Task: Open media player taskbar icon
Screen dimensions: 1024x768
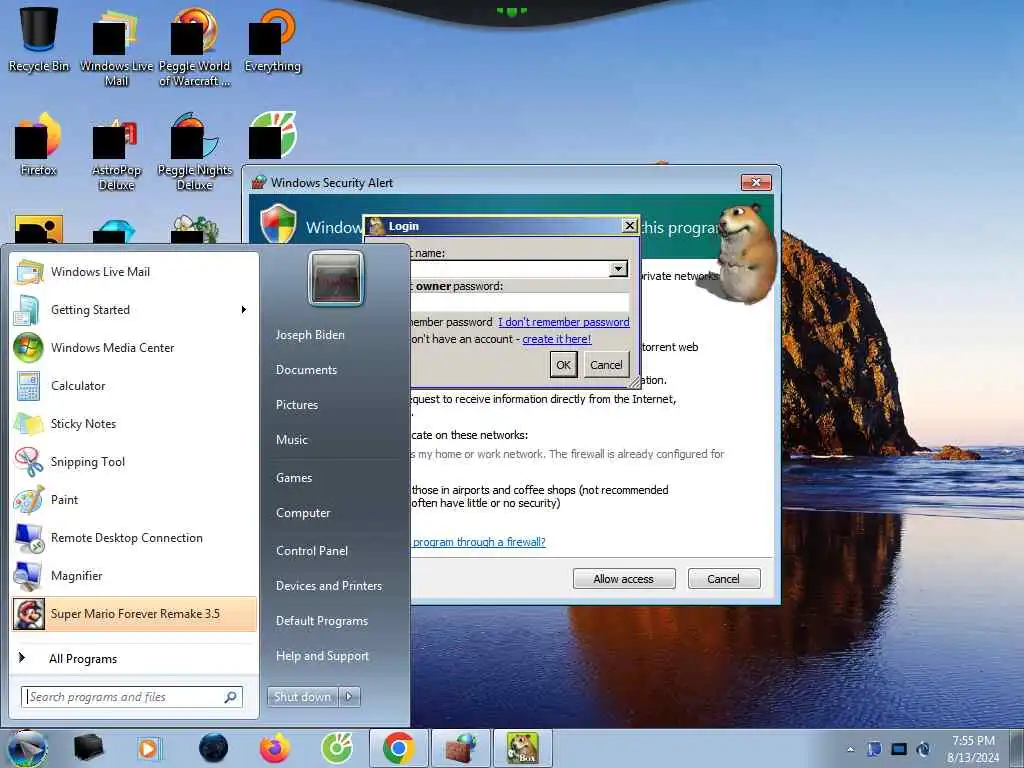Action: [x=150, y=748]
